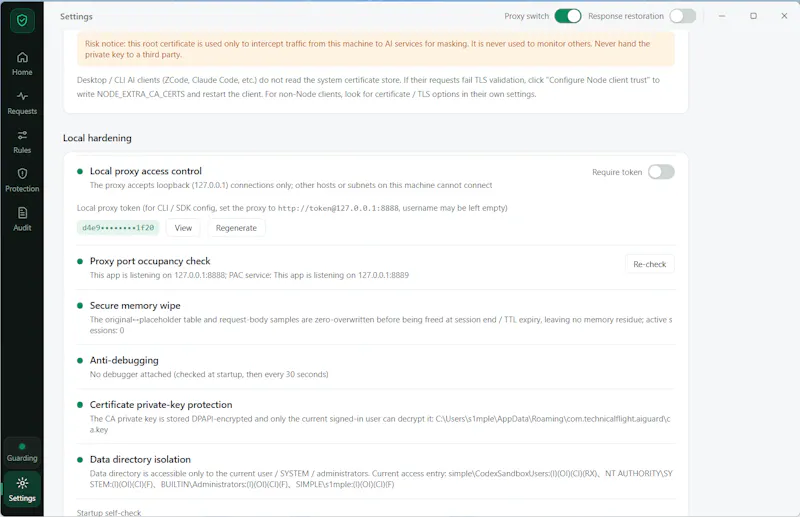
Task: Turn off the Proxy switch toggle
Action: (x=568, y=16)
